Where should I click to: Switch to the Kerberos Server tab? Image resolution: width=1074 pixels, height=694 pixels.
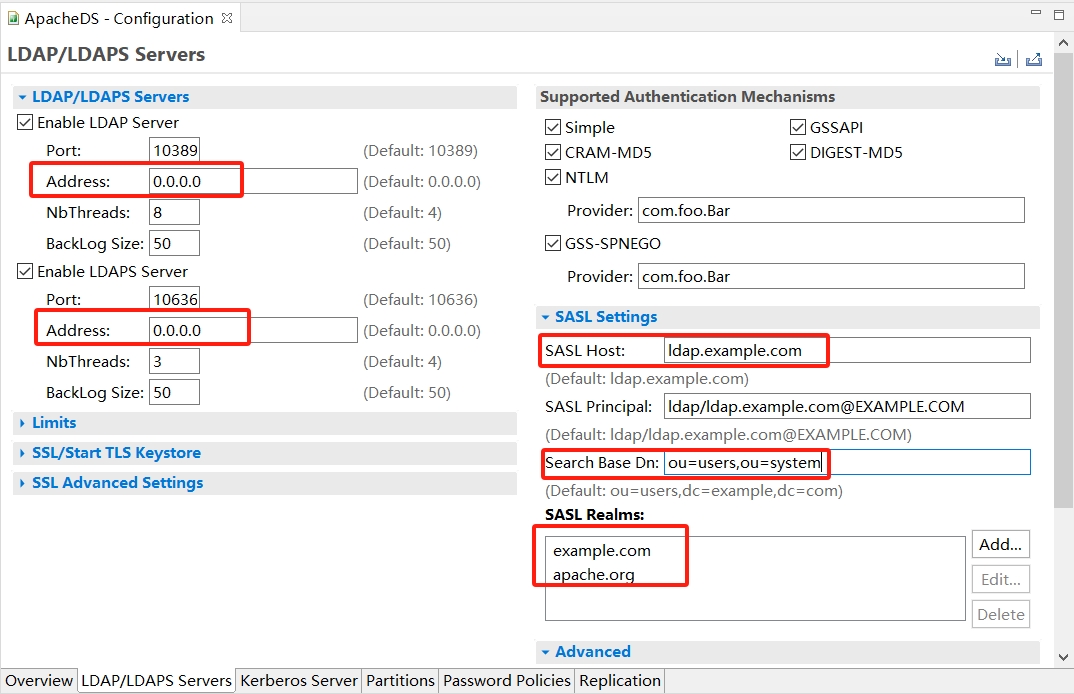pyautogui.click(x=298, y=681)
